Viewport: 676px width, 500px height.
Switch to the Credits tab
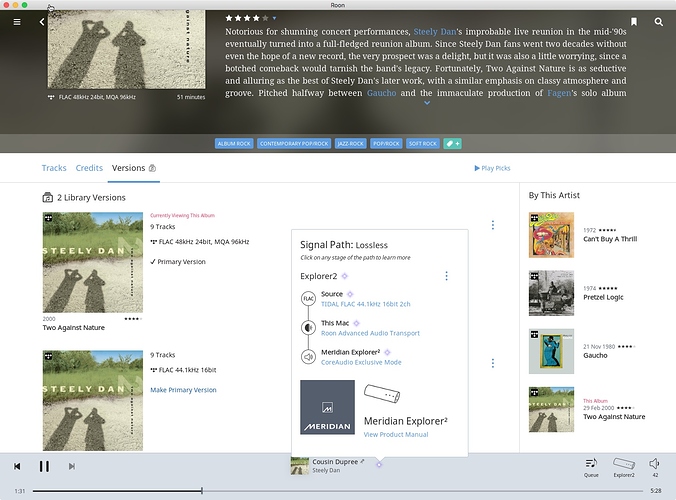pos(89,168)
